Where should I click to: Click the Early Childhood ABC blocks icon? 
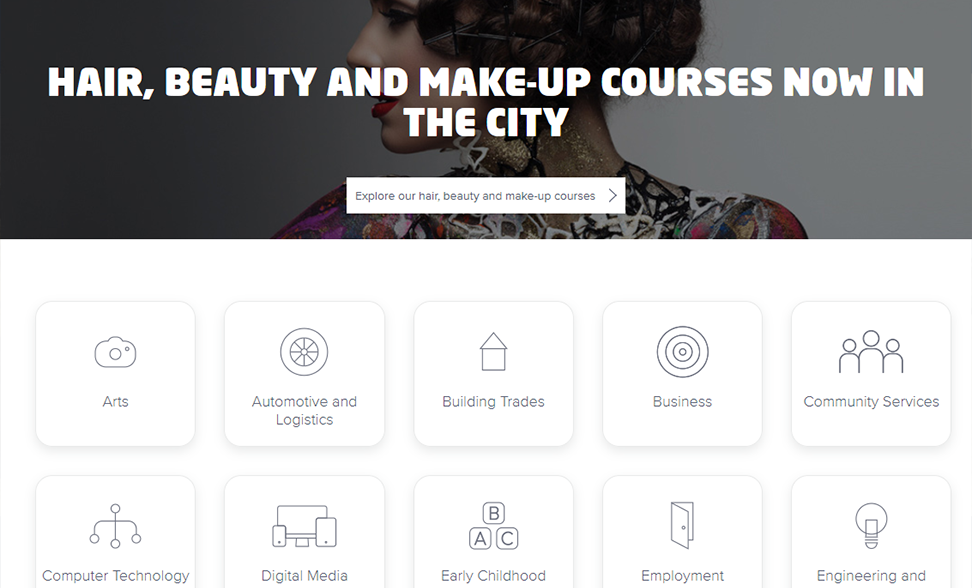(493, 526)
